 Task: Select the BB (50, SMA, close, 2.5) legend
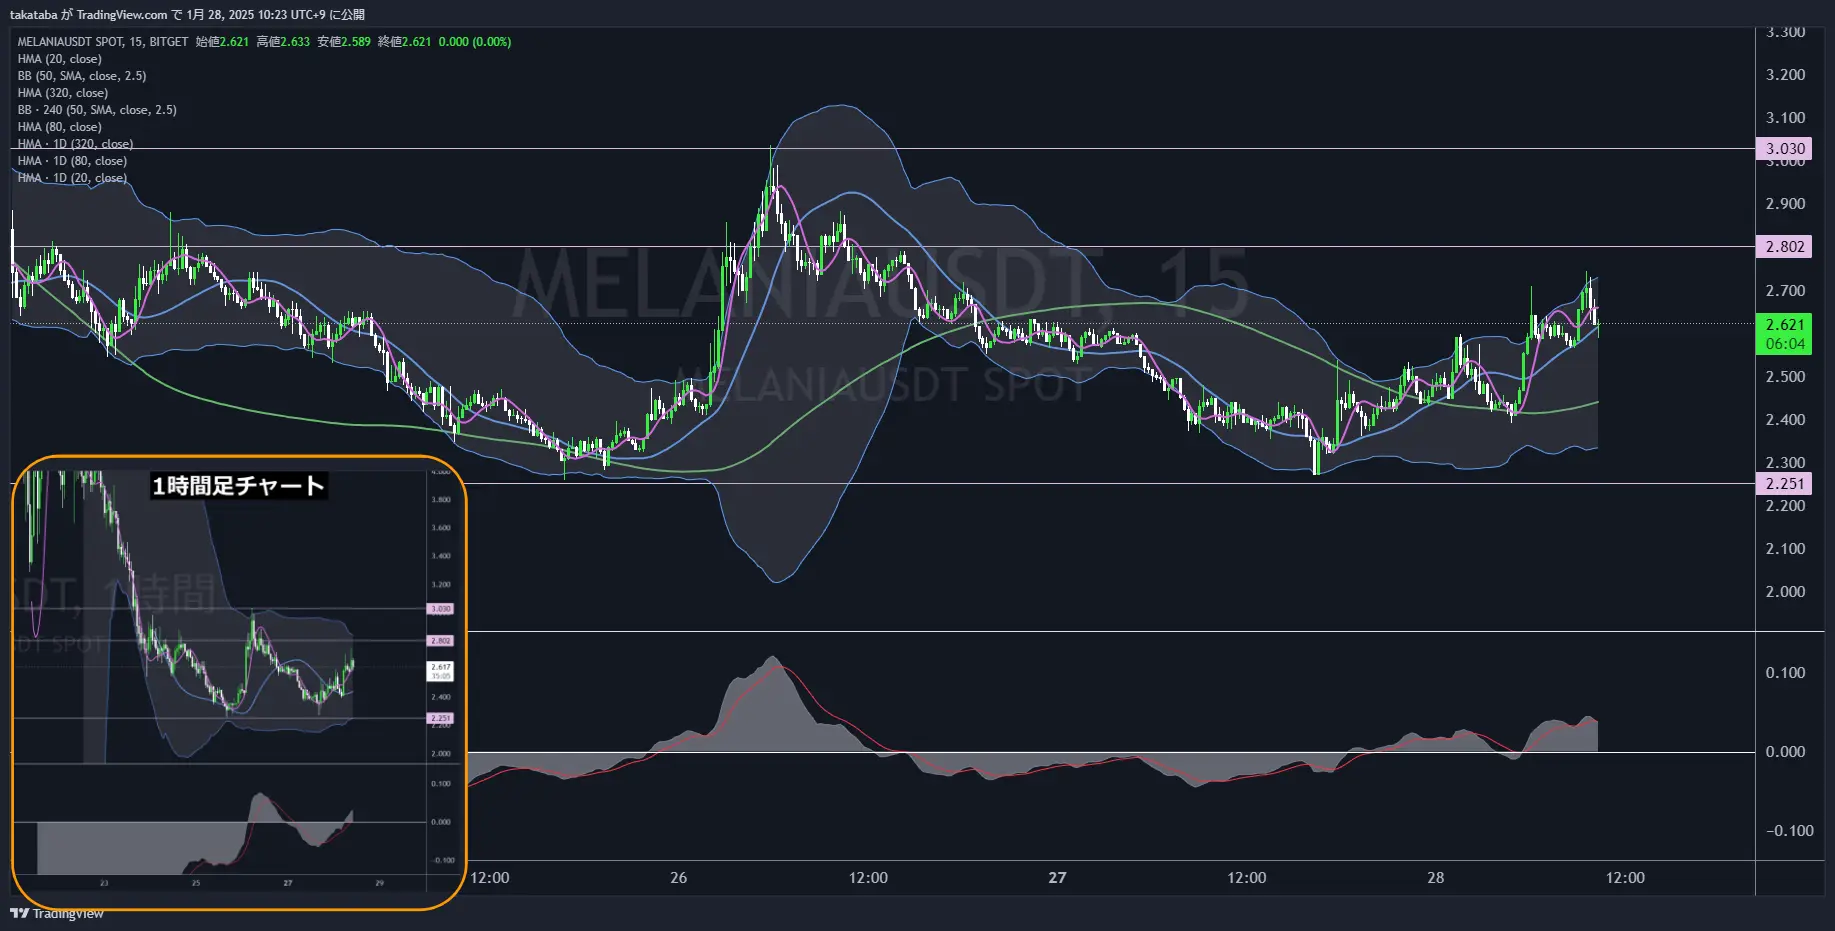[82, 76]
